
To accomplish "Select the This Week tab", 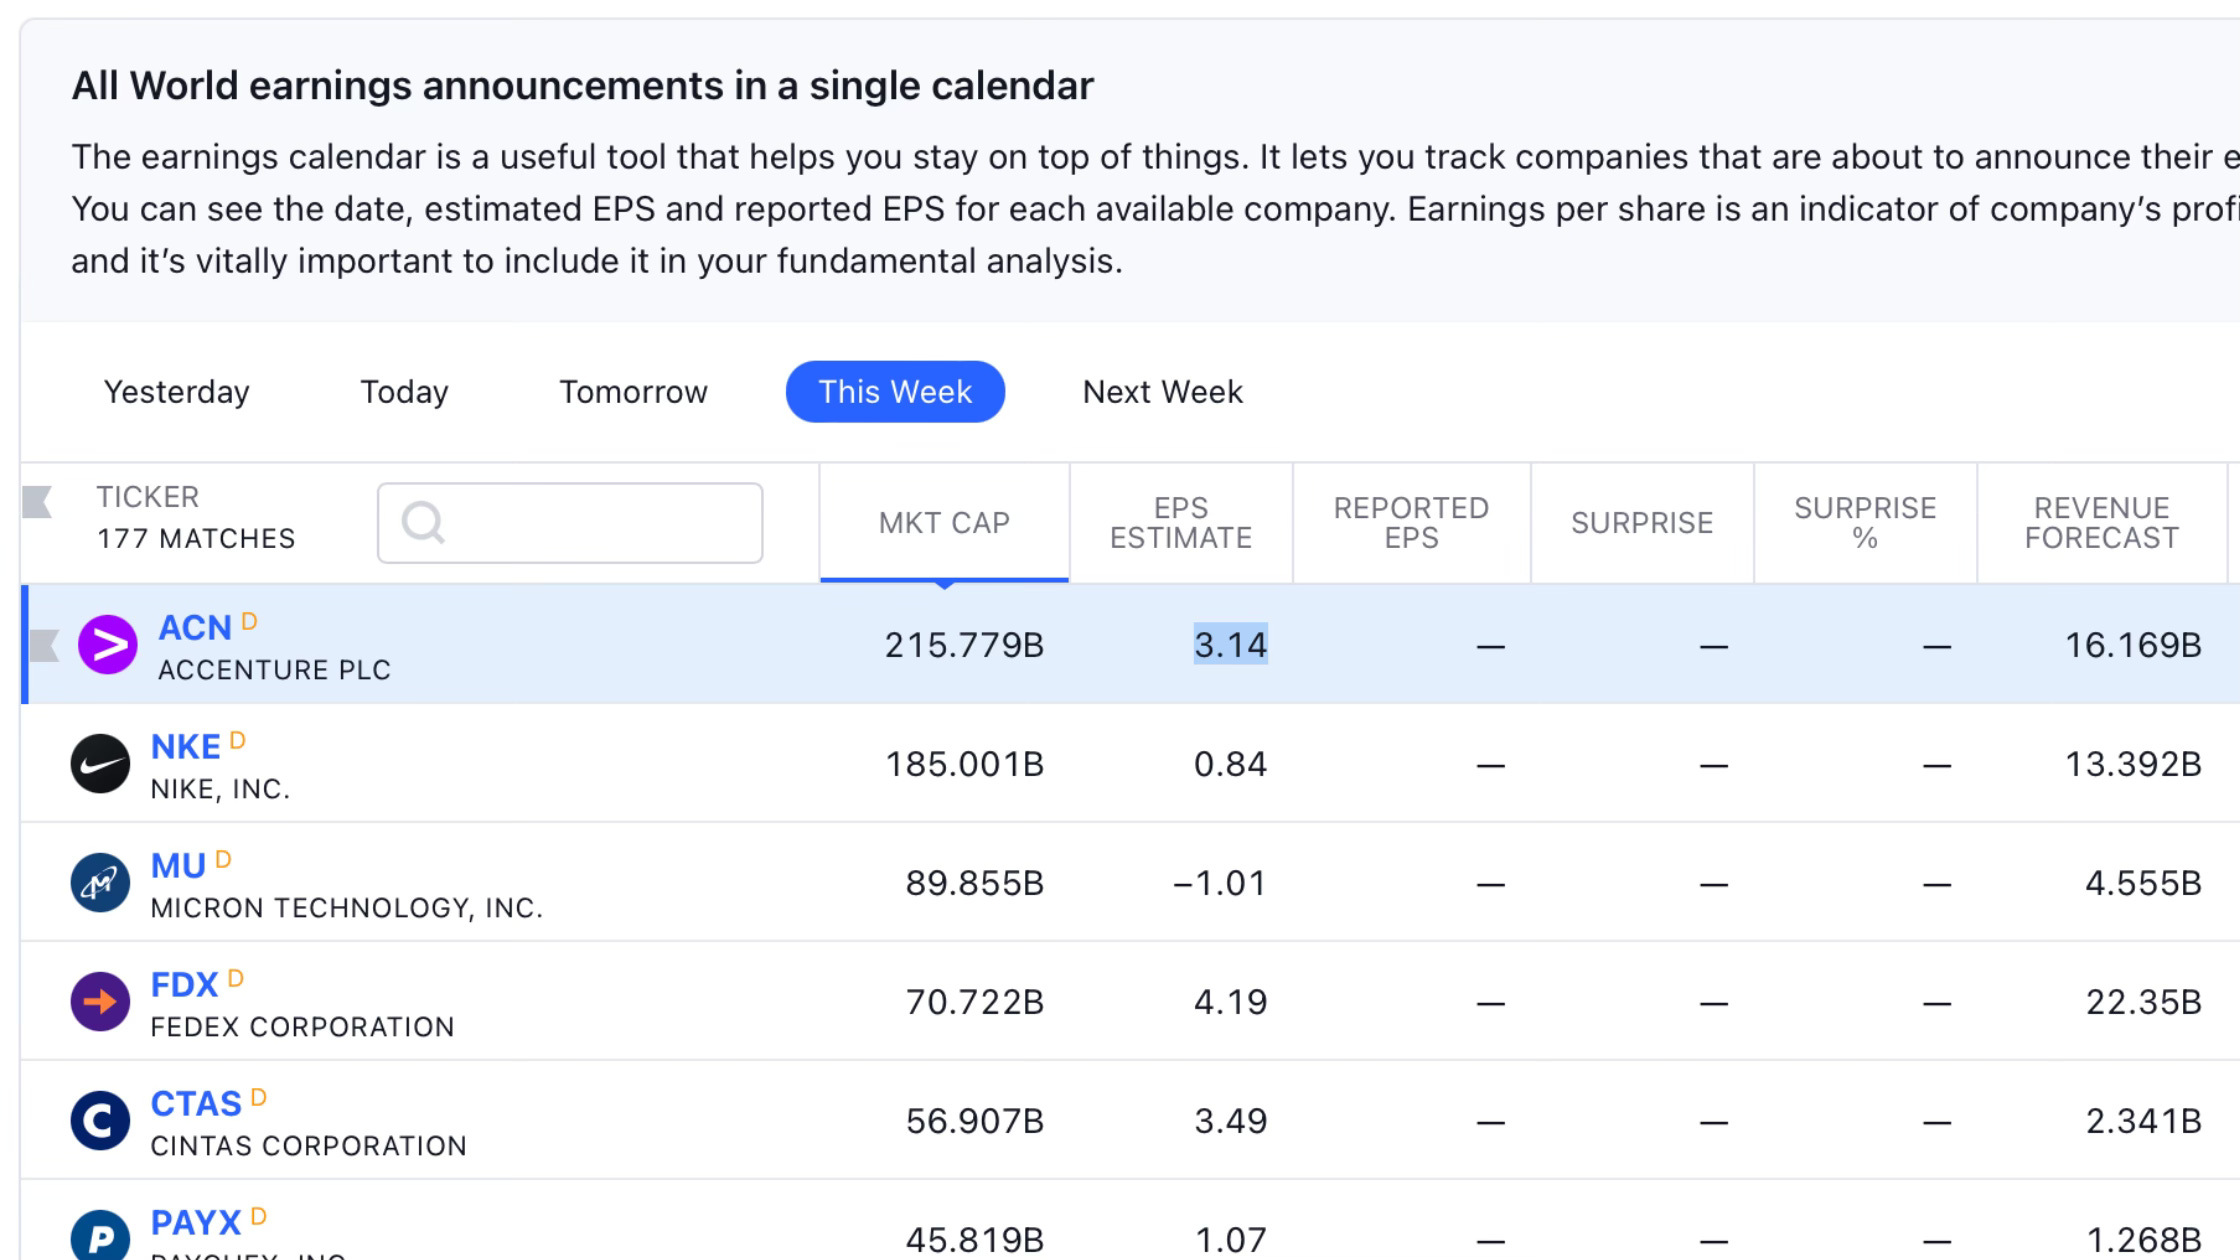I will pyautogui.click(x=895, y=392).
